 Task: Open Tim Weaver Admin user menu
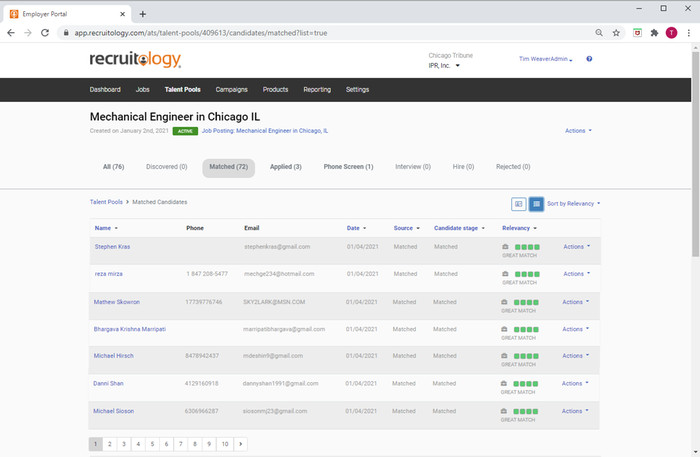pyautogui.click(x=546, y=59)
